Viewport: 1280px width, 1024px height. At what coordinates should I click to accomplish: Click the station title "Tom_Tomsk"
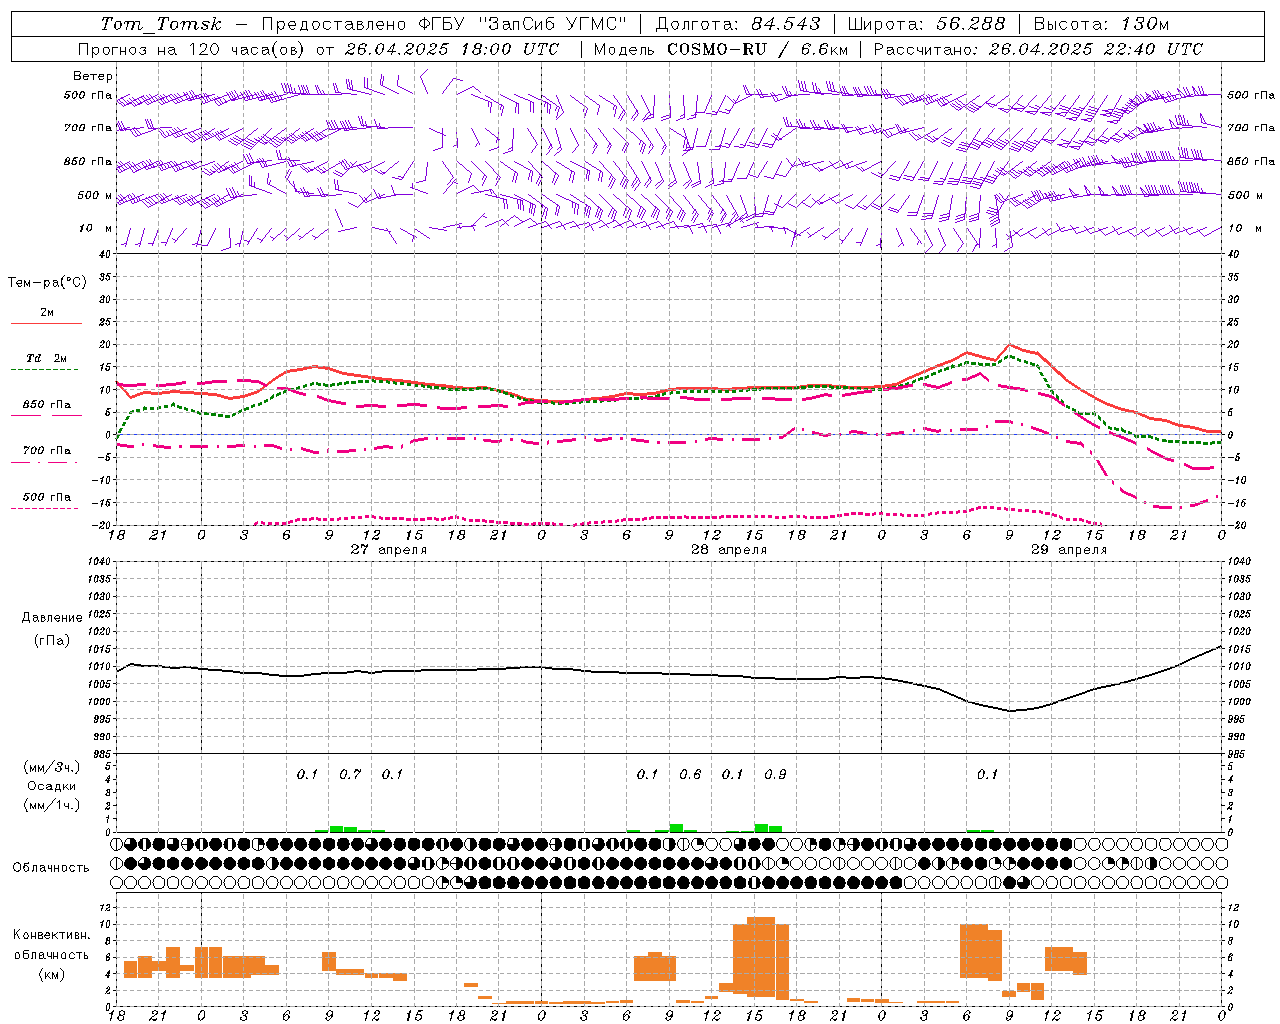161,24
